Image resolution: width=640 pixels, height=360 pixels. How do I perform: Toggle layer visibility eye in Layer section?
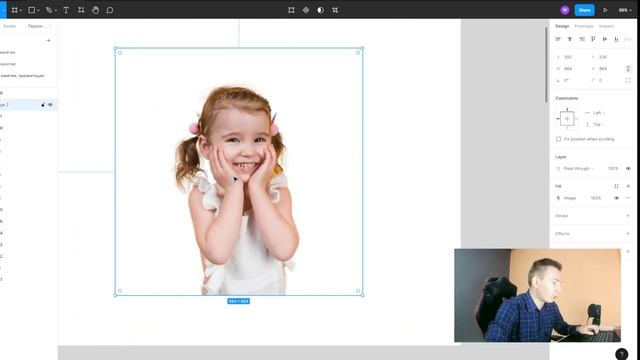628,169
